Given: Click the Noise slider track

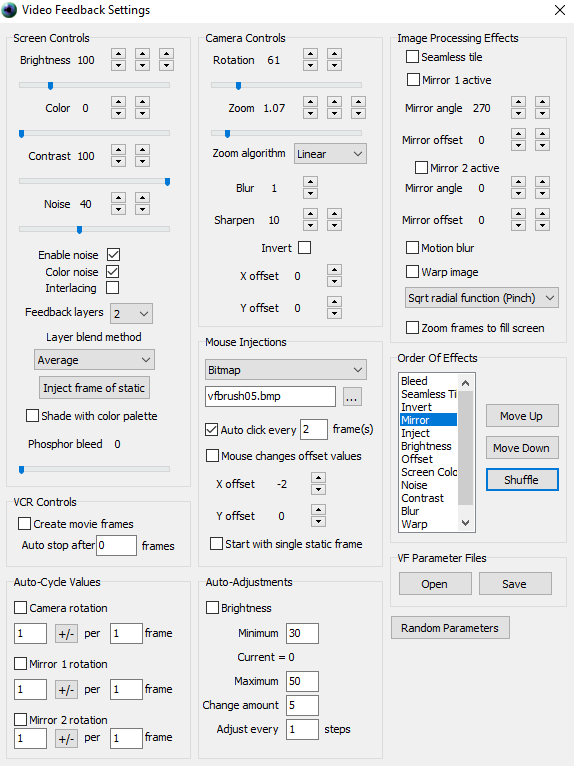Looking at the screenshot, I should click(94, 229).
